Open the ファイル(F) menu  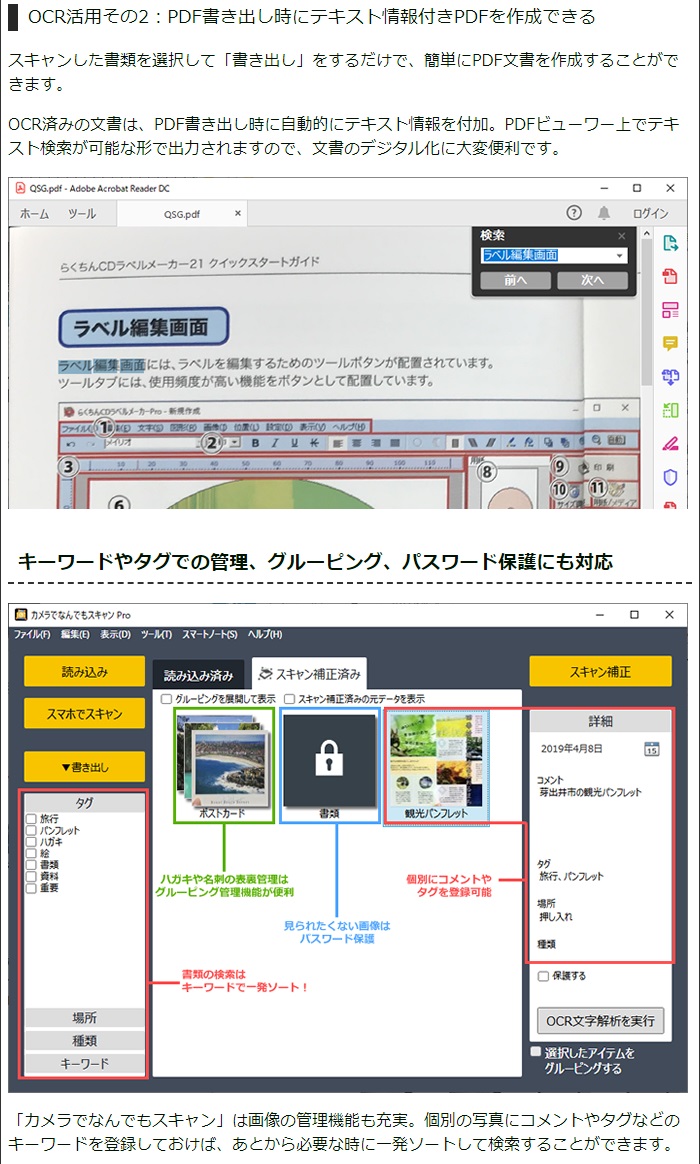32,635
